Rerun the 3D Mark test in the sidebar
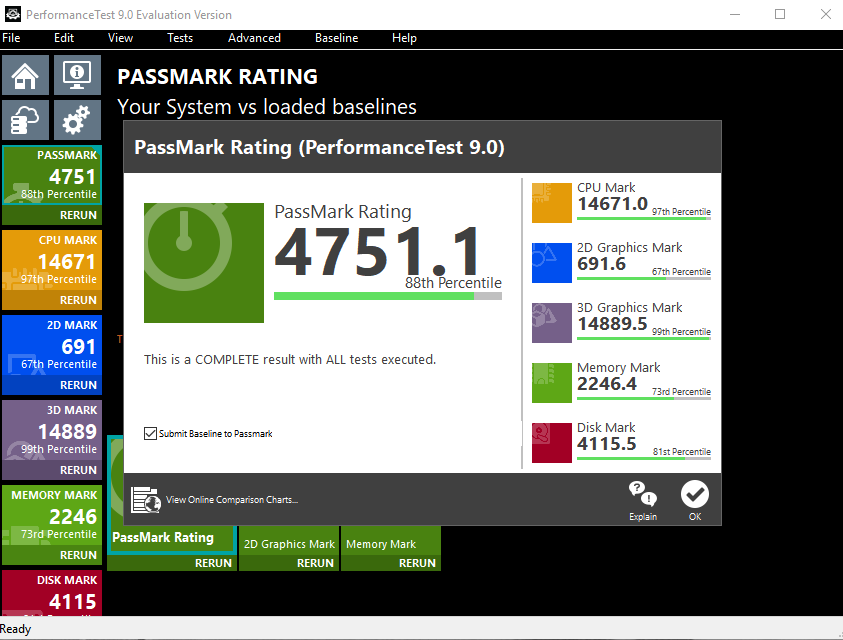Viewport: 843px width, 640px height. [x=78, y=470]
